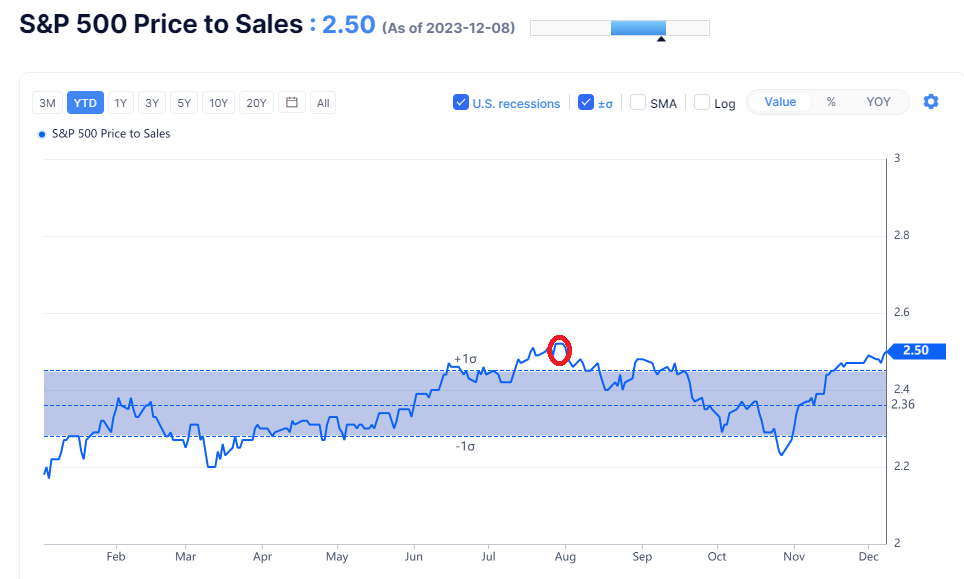Screen dimensions: 964x579
Task: Switch to the 10Y time range
Action: [218, 102]
